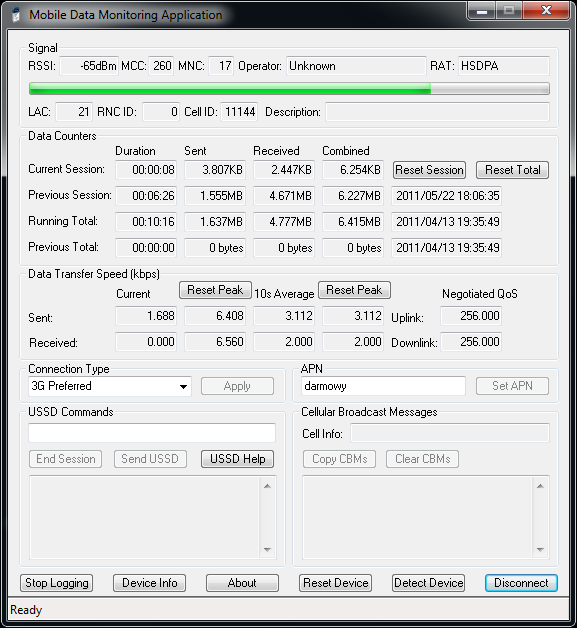
Task: Open Device Info
Action: click(149, 583)
